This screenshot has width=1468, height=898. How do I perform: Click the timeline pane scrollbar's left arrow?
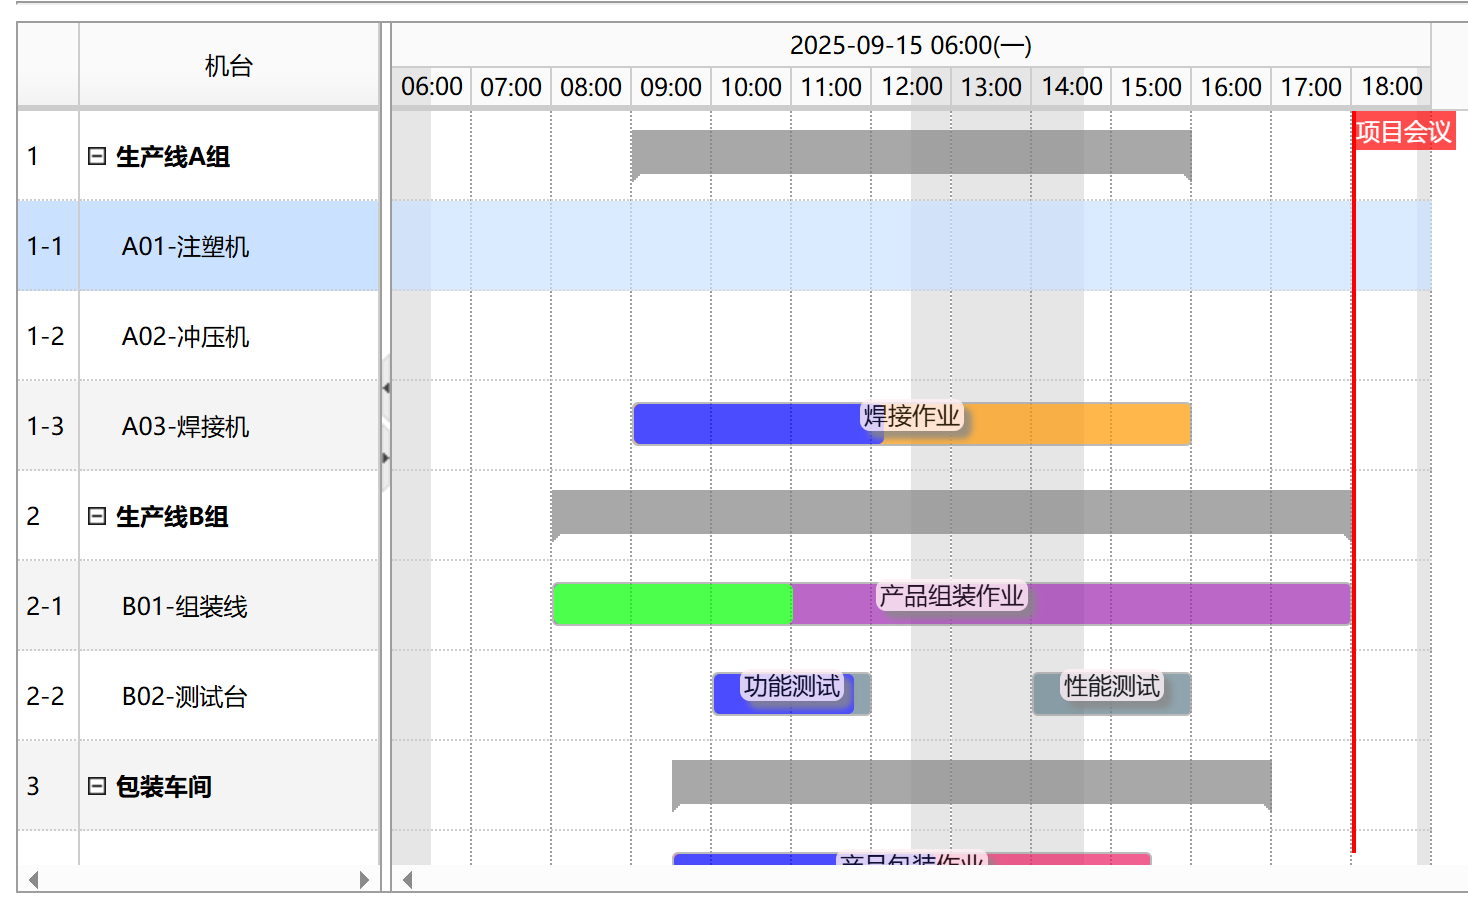pyautogui.click(x=407, y=880)
